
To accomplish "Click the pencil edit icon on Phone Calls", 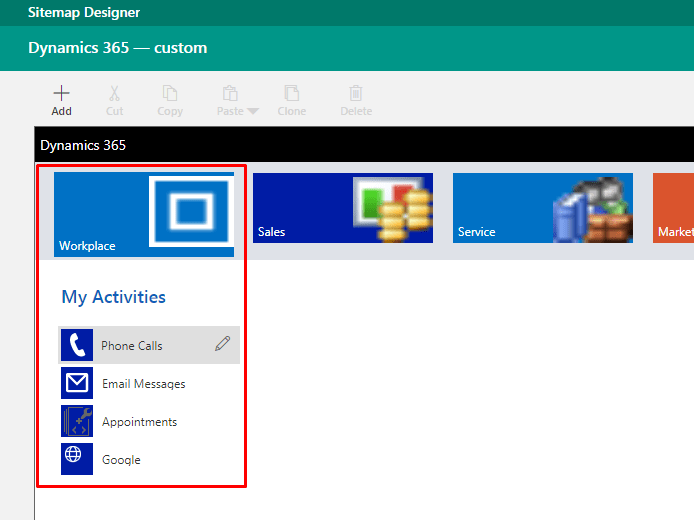I will pos(223,345).
